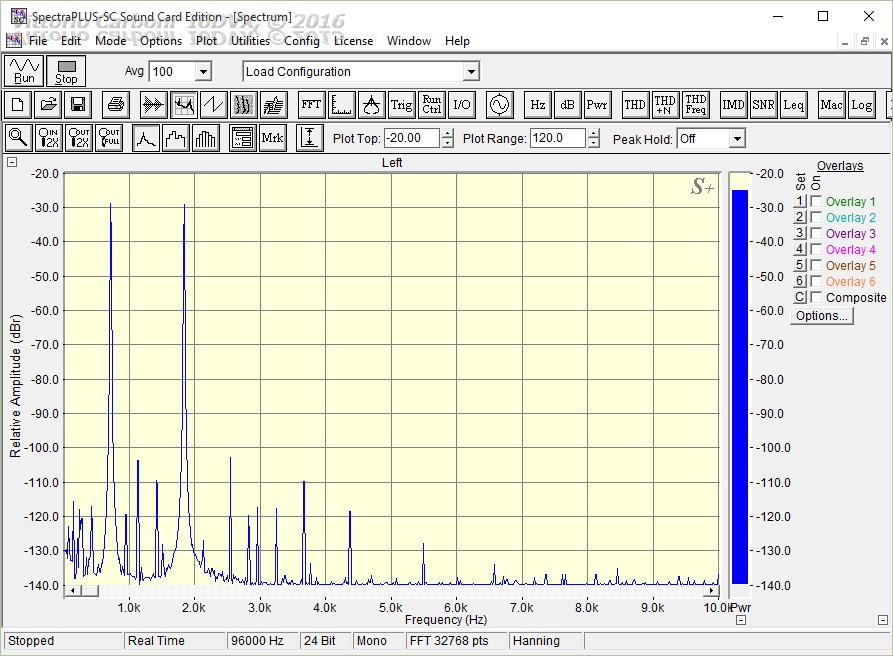Open the Leq utility
The image size is (893, 656).
pos(793,105)
